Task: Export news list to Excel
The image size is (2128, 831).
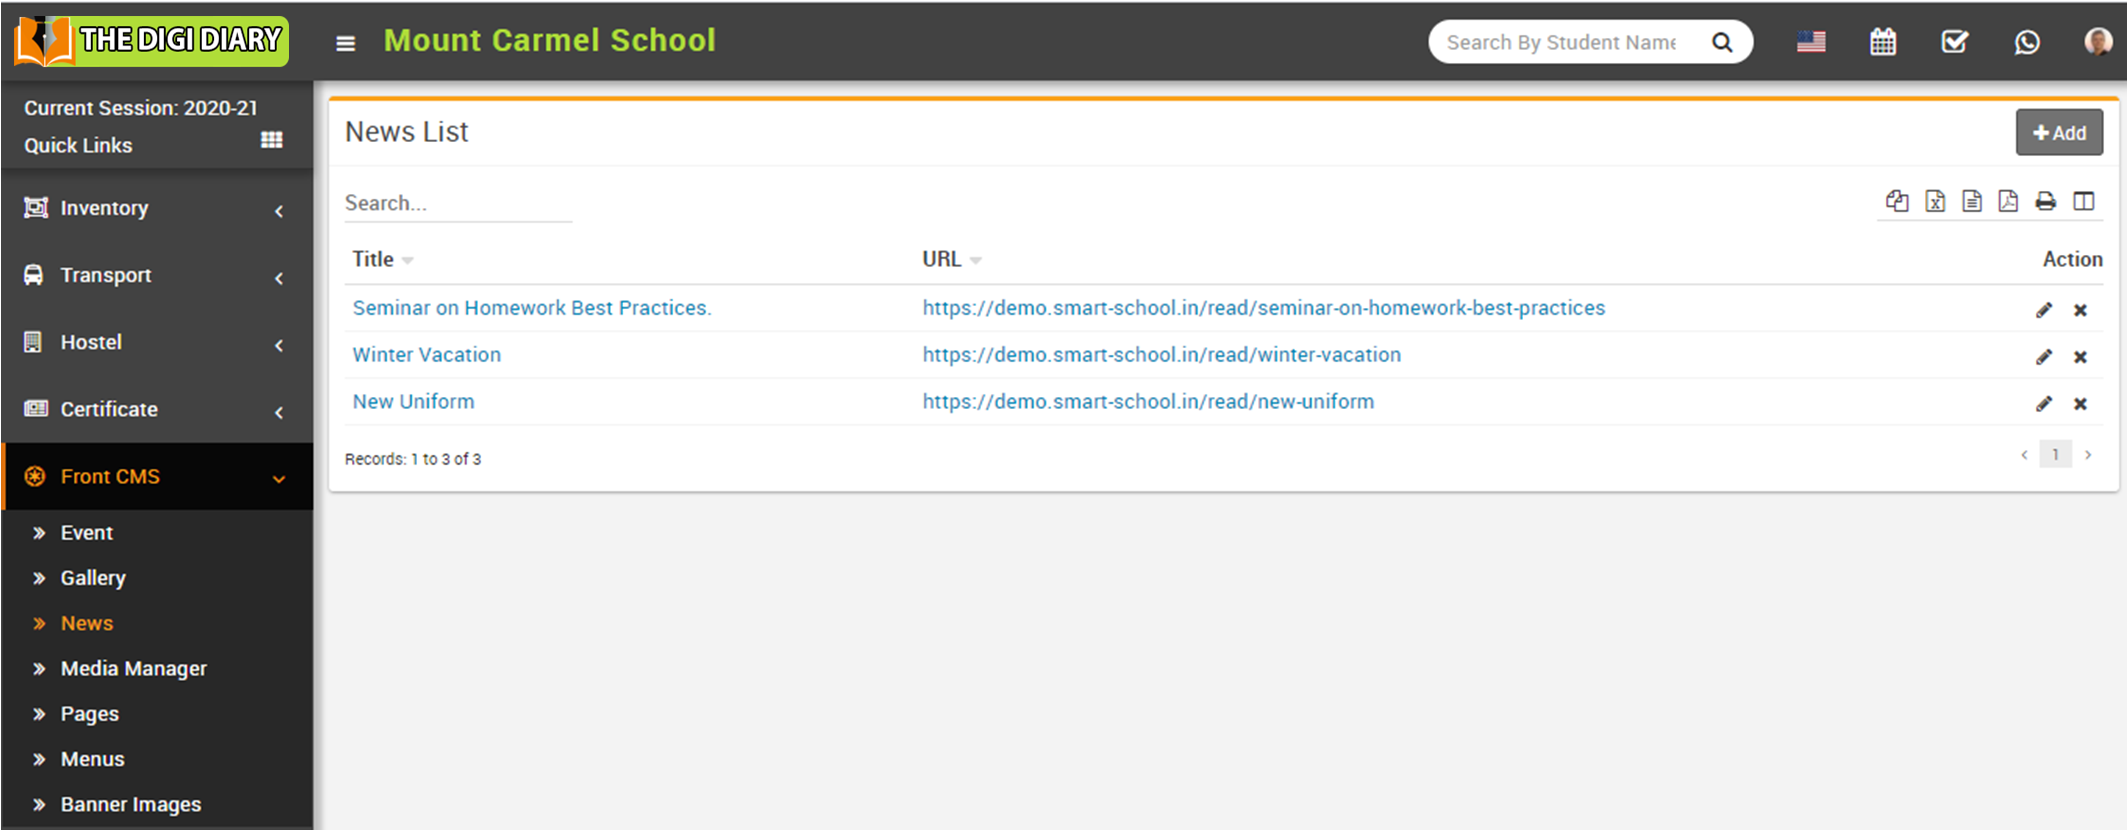Action: click(x=1935, y=201)
